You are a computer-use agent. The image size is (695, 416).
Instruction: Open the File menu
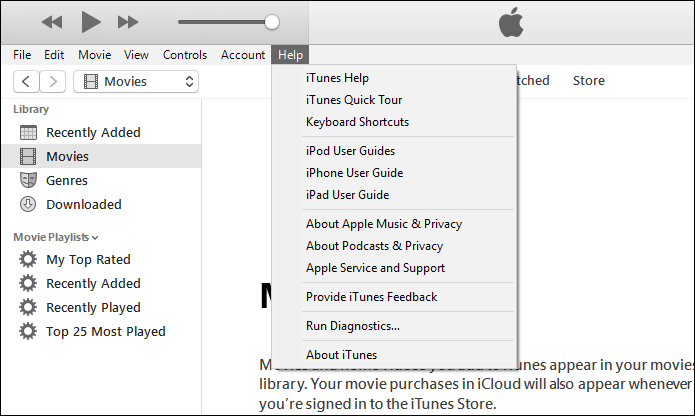(x=22, y=55)
